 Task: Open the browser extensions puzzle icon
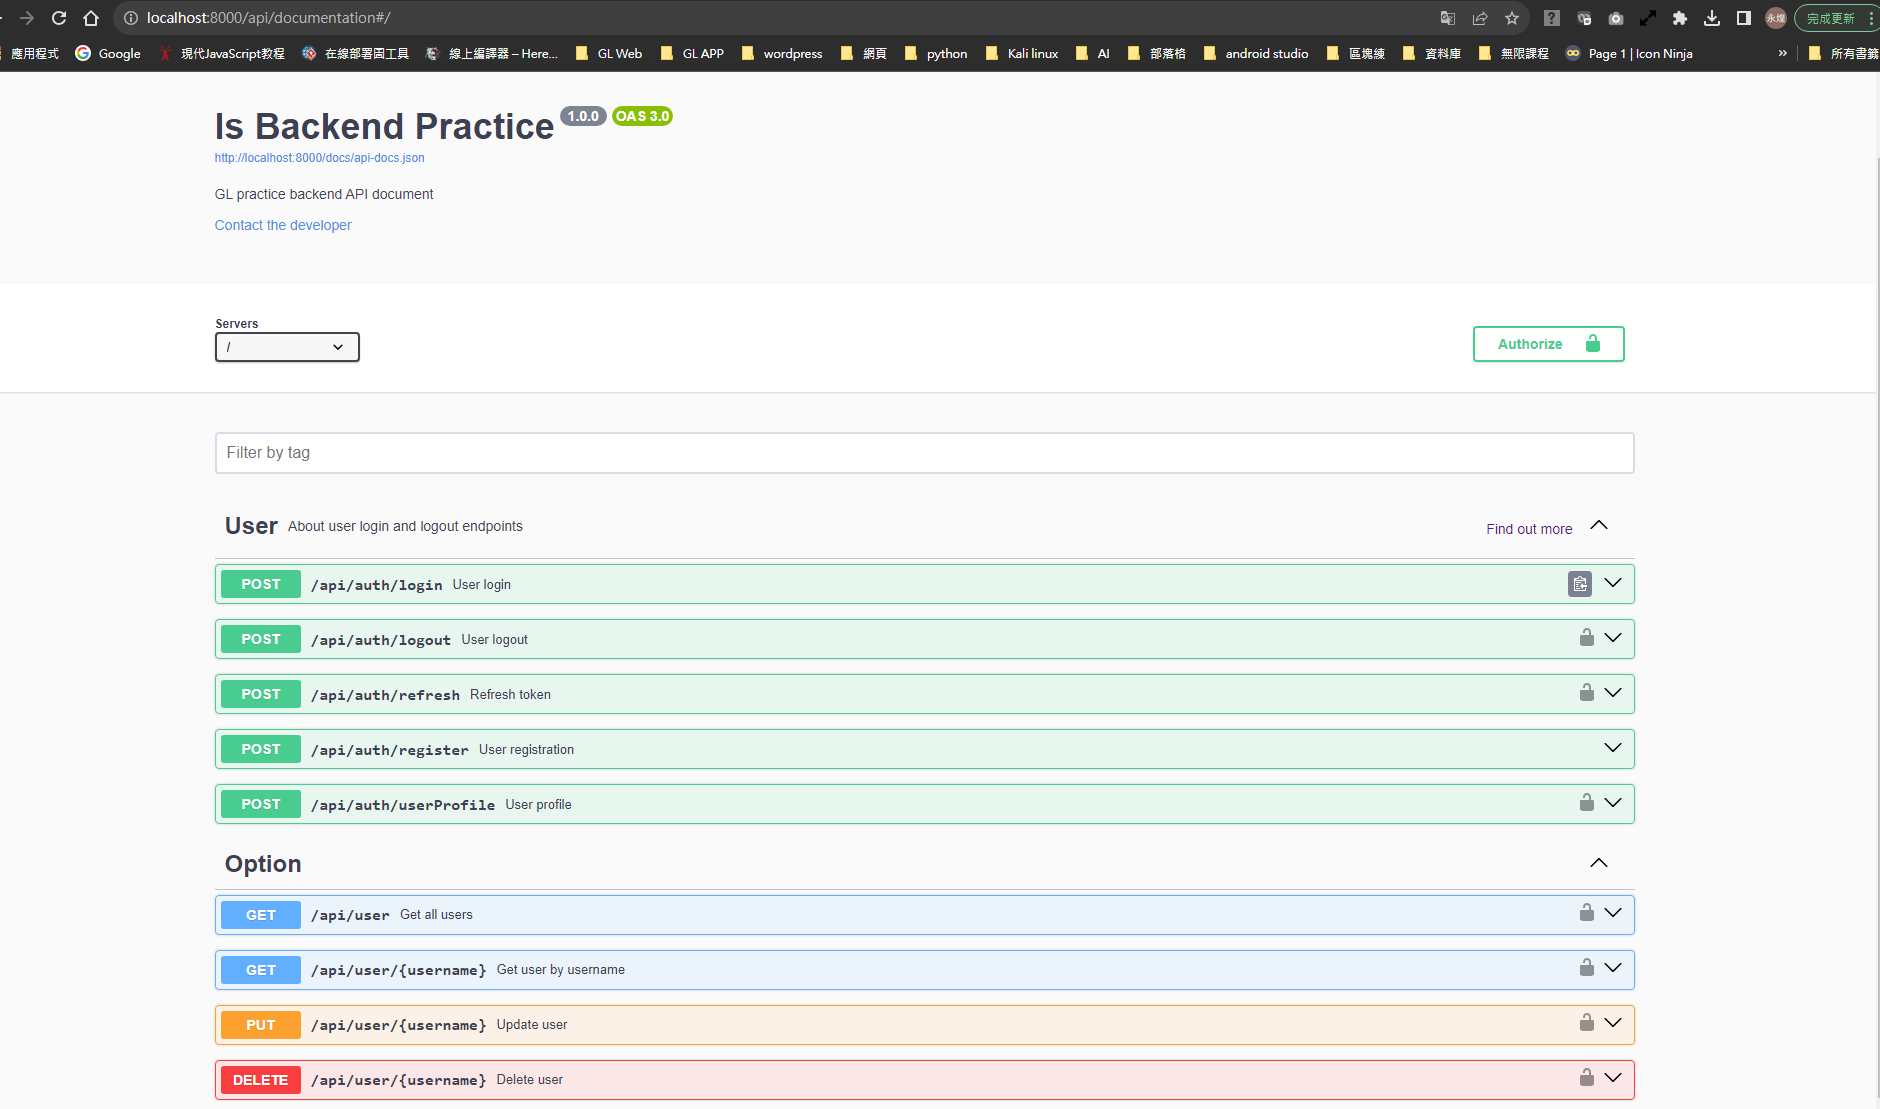(1681, 17)
